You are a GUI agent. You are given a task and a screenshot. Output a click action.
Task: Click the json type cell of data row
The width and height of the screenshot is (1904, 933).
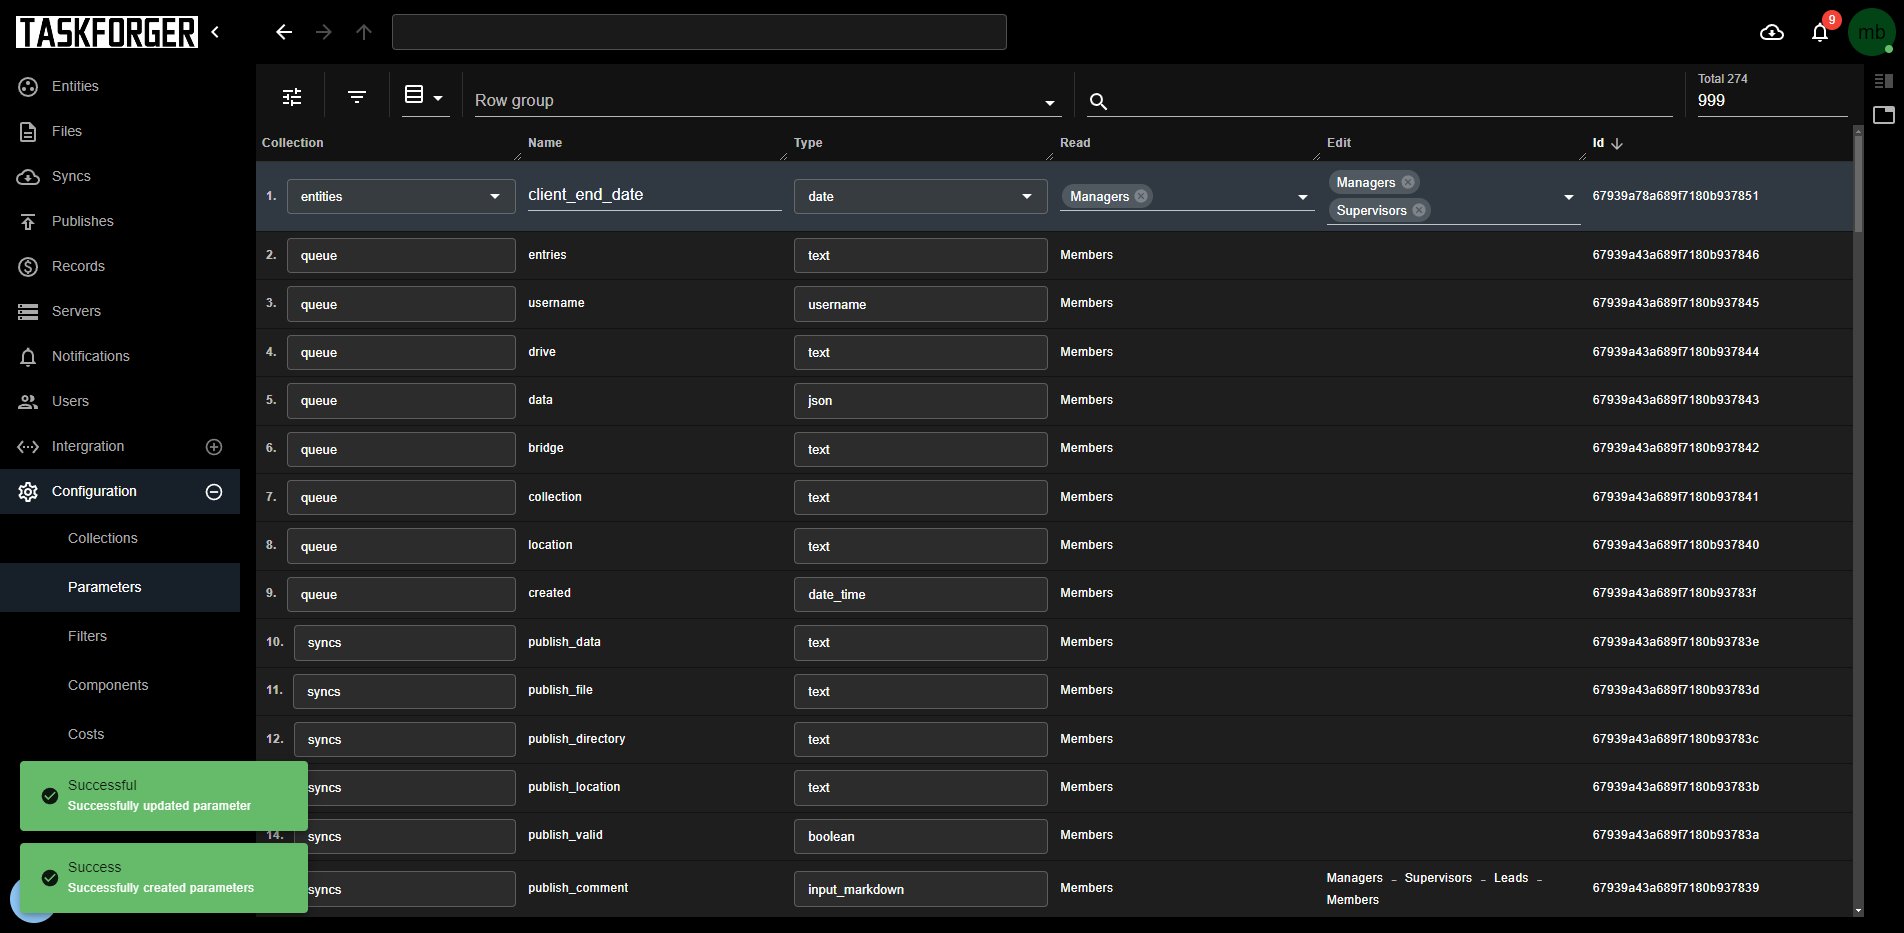pos(920,400)
